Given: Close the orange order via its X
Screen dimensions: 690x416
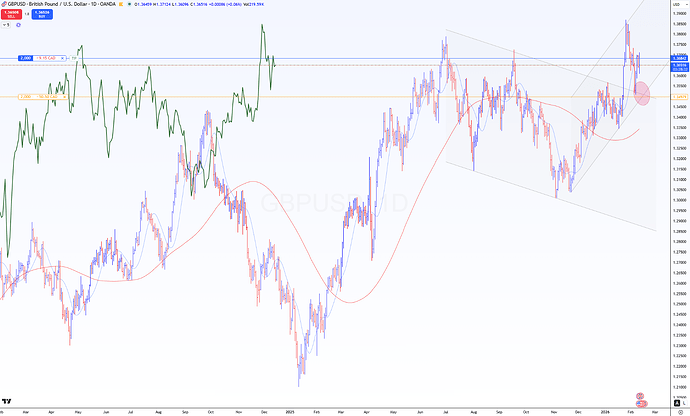Looking at the screenshot, I should pyautogui.click(x=65, y=96).
